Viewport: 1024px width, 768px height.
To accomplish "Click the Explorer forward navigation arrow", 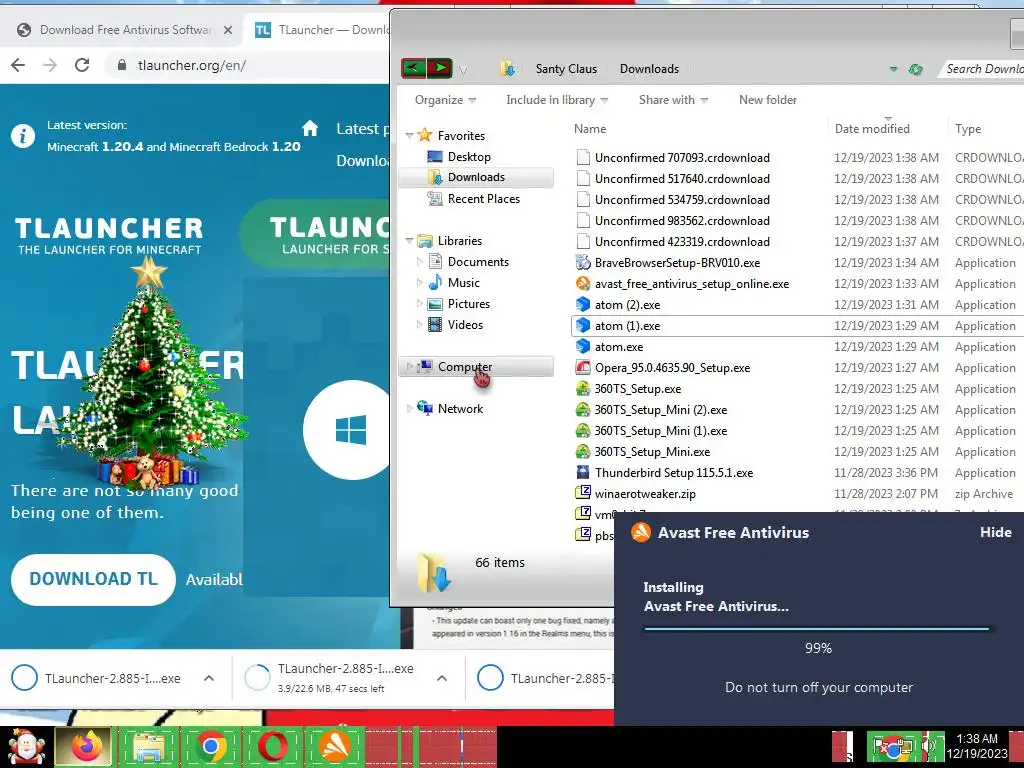I will tap(440, 68).
